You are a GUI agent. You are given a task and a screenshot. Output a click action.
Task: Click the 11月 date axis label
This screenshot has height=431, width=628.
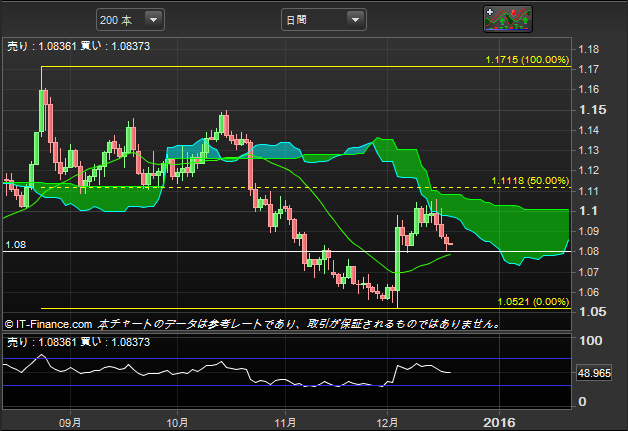pos(285,423)
